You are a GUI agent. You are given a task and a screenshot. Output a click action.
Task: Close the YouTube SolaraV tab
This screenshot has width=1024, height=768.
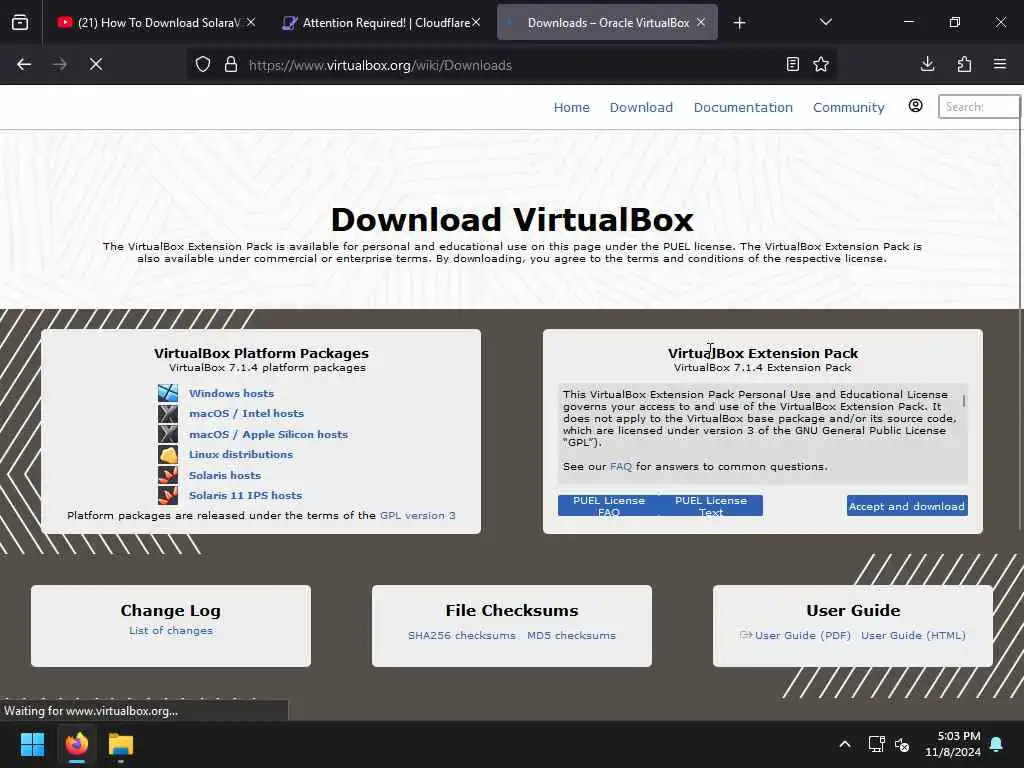click(251, 22)
